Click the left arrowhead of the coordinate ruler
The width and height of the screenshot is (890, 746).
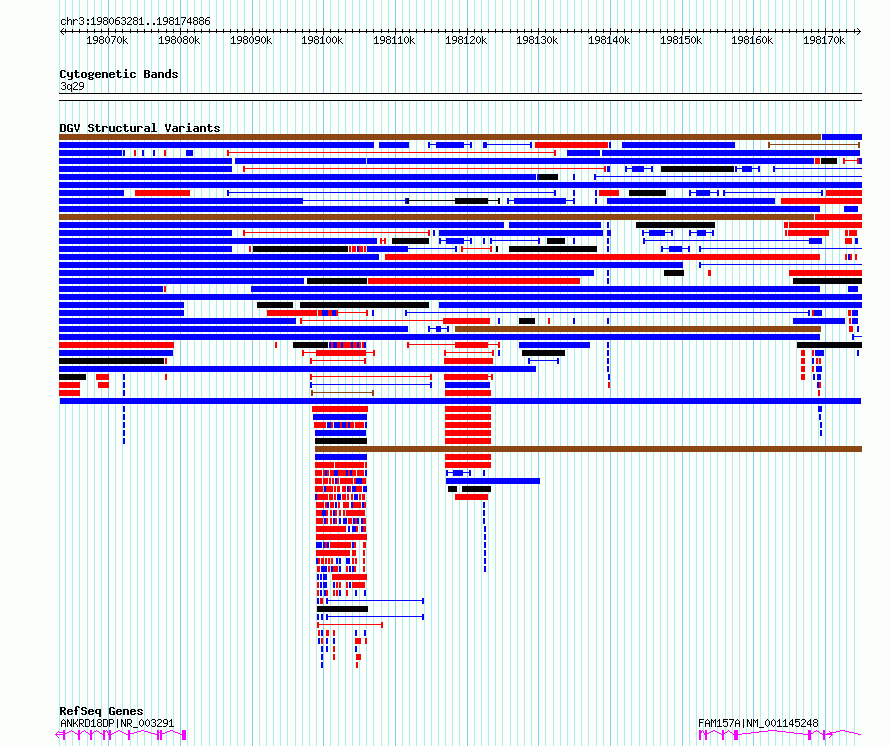coord(62,32)
